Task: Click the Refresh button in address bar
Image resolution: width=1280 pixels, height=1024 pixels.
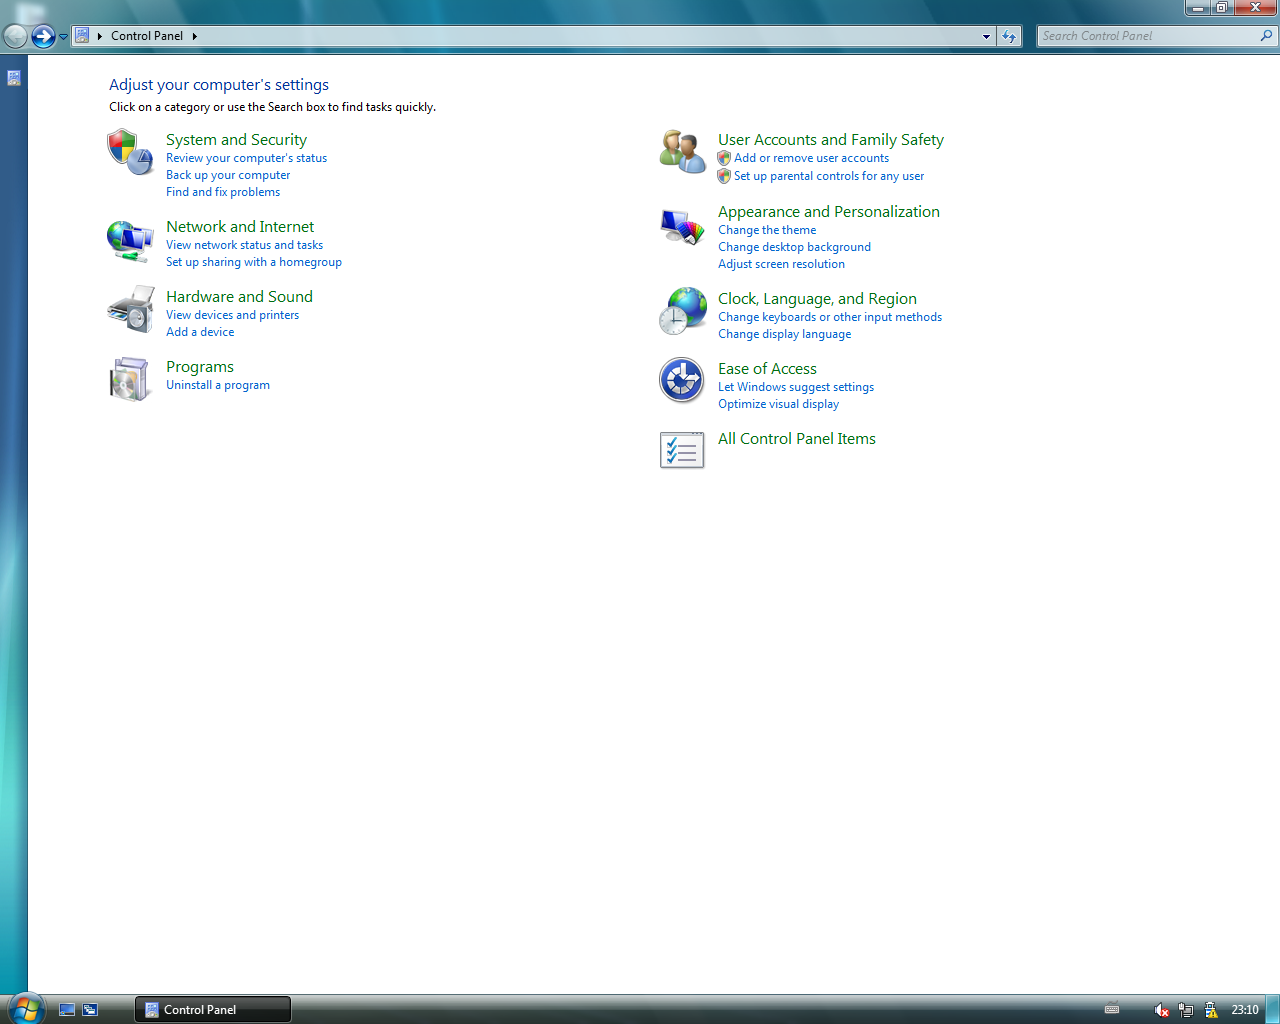Action: pos(1009,36)
